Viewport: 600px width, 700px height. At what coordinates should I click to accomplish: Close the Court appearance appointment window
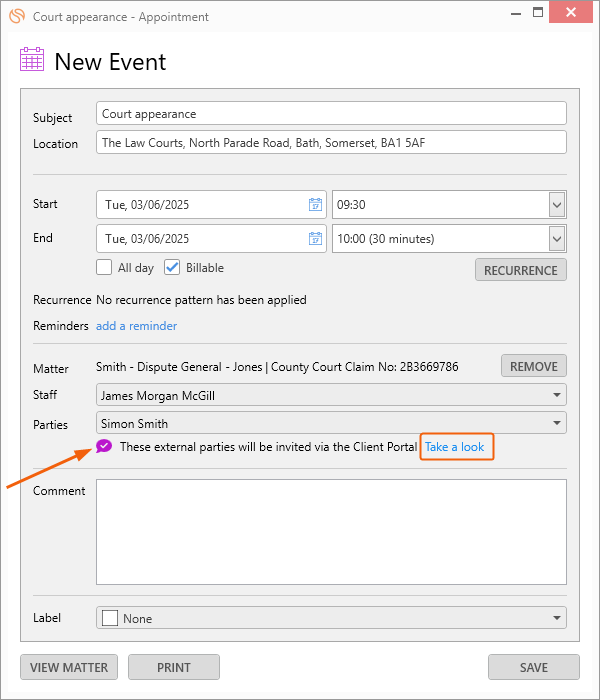point(571,12)
